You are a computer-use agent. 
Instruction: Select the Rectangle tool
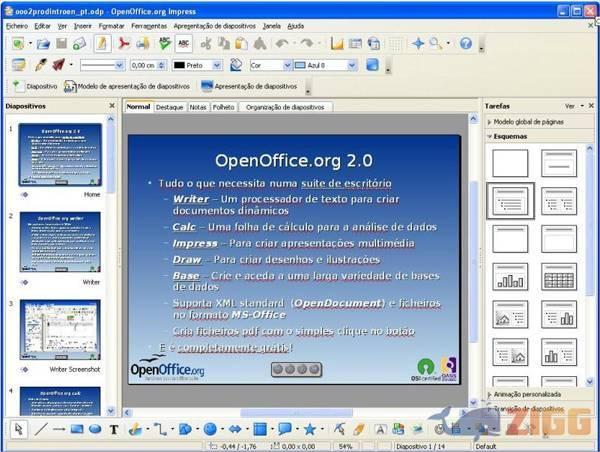point(77,429)
